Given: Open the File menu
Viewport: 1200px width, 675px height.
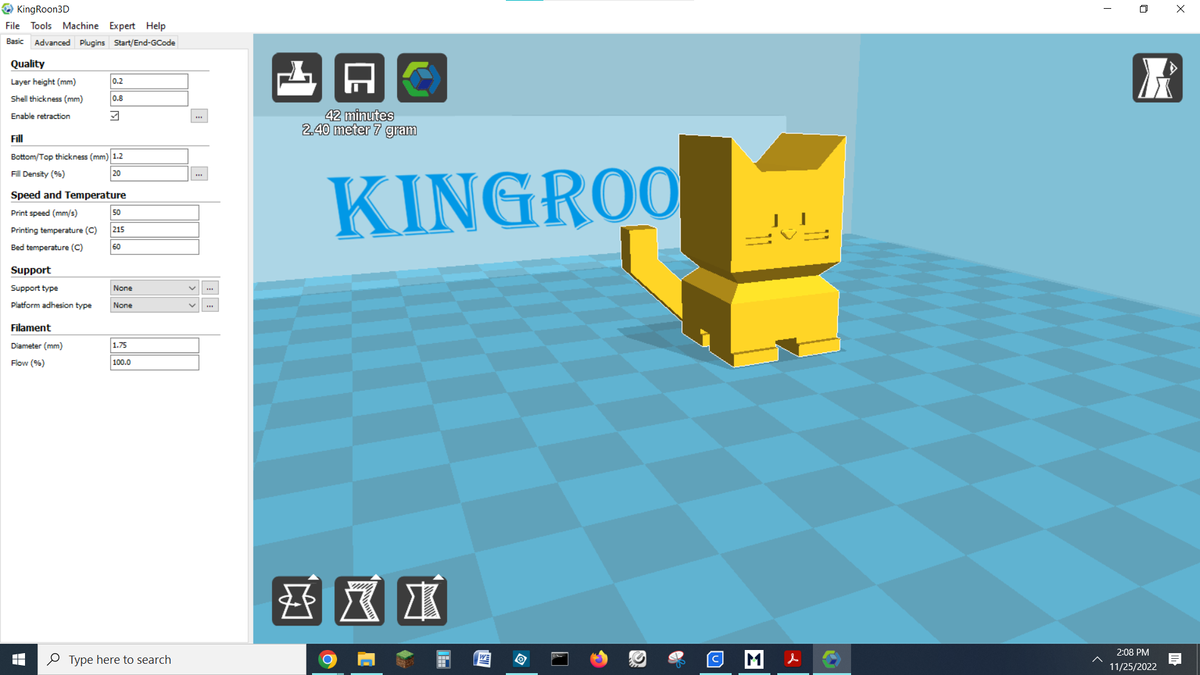Looking at the screenshot, I should (x=13, y=25).
